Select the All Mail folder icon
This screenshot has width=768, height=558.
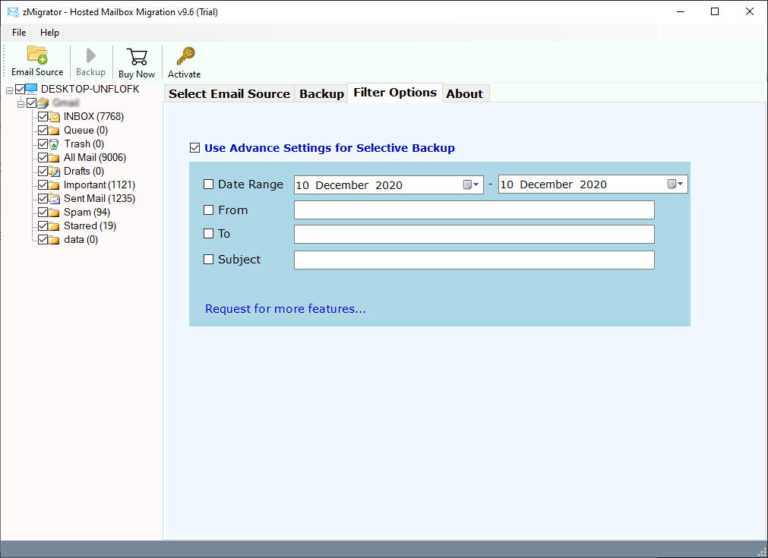point(54,158)
